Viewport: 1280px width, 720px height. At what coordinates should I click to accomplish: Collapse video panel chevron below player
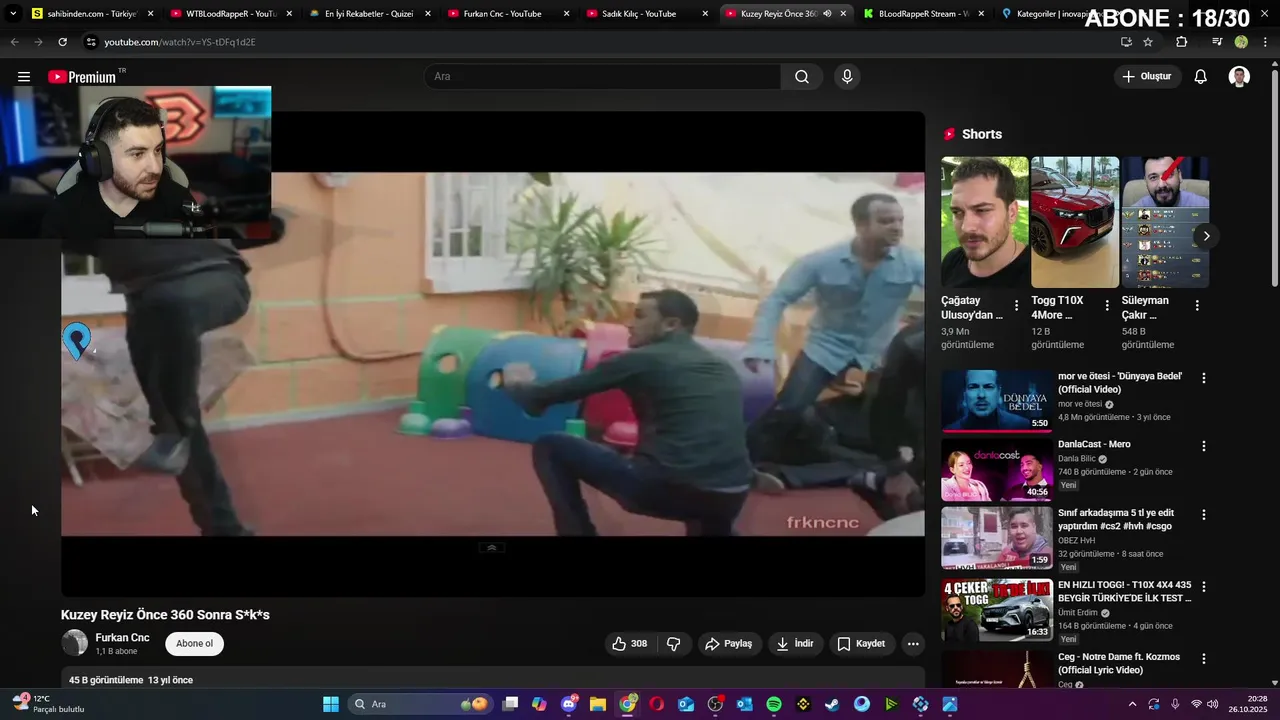point(491,548)
